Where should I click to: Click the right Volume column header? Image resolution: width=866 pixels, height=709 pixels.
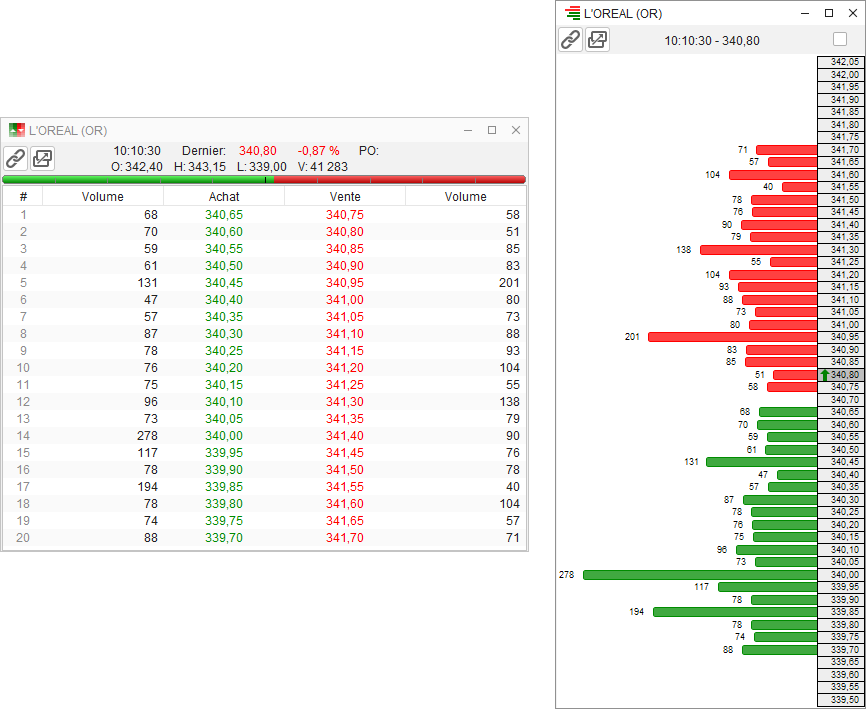(x=466, y=197)
